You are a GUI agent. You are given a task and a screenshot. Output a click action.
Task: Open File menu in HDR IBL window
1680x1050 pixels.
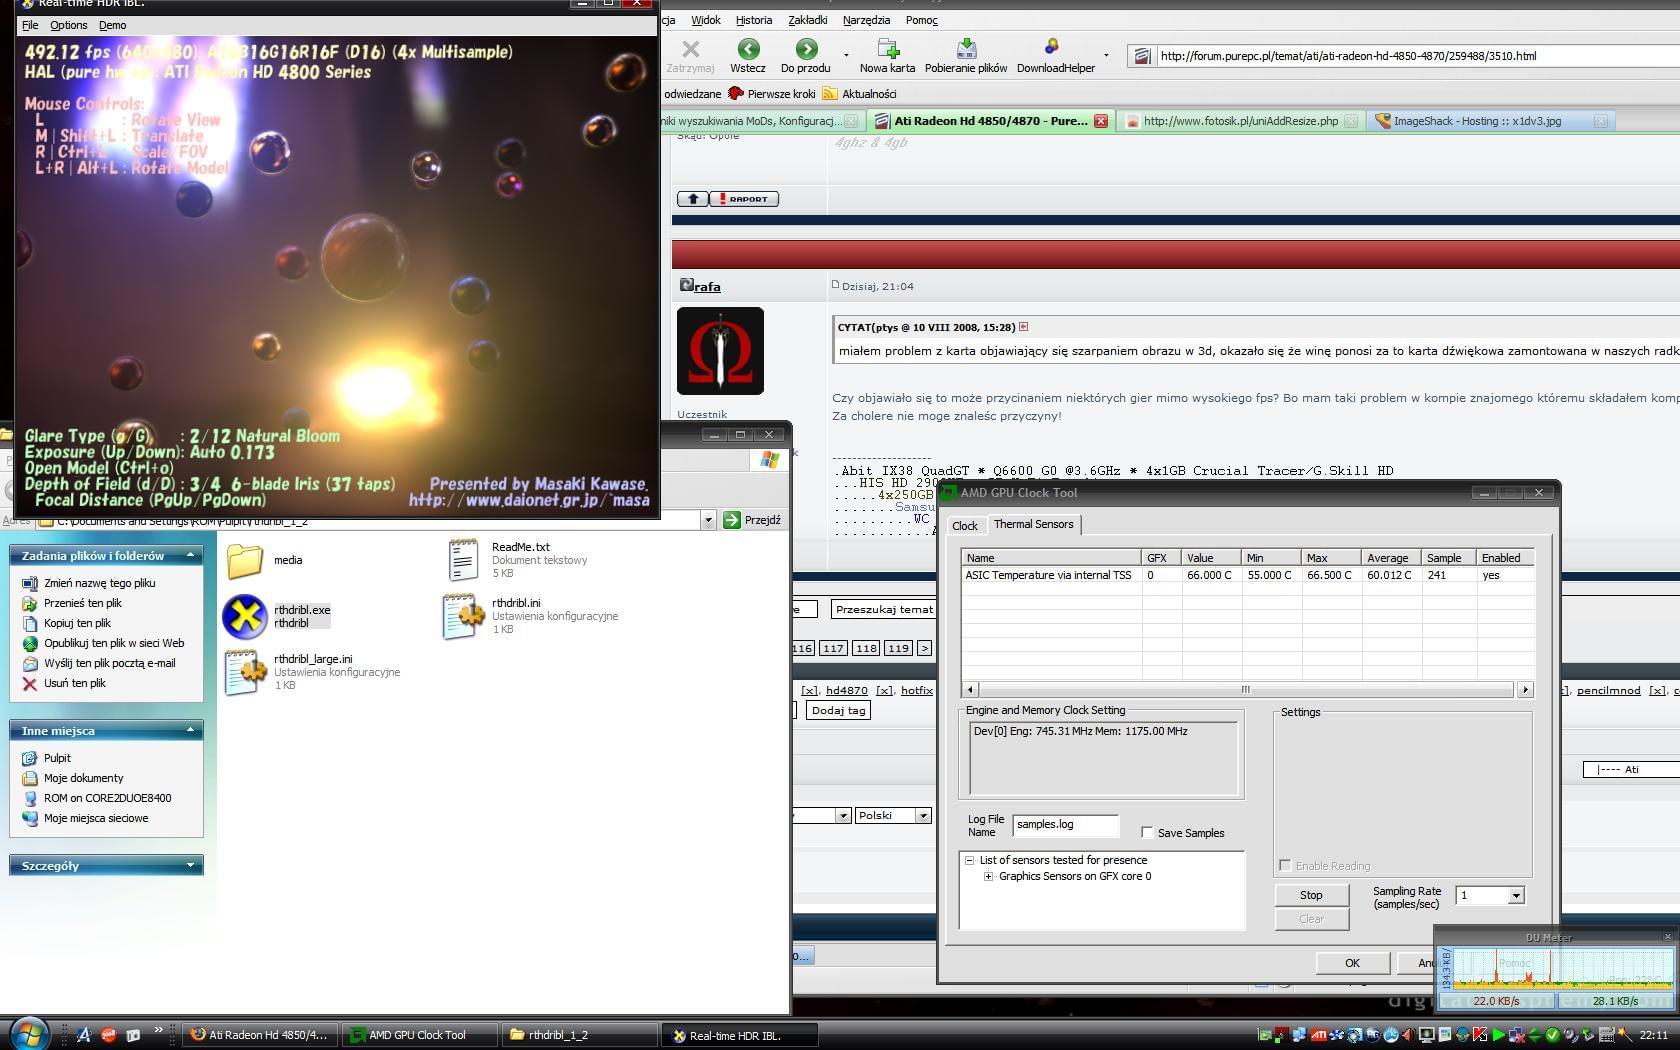[x=30, y=25]
